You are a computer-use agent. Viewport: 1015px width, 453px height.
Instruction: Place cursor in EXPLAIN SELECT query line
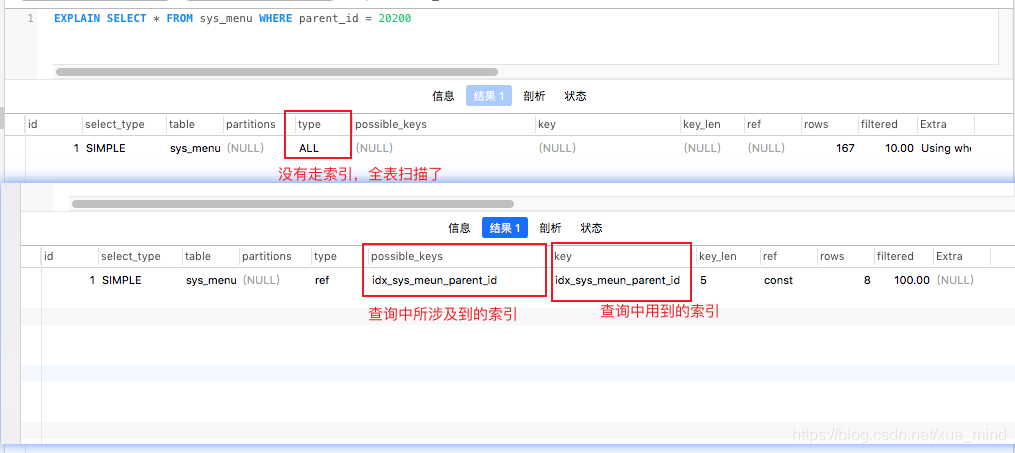(232, 19)
